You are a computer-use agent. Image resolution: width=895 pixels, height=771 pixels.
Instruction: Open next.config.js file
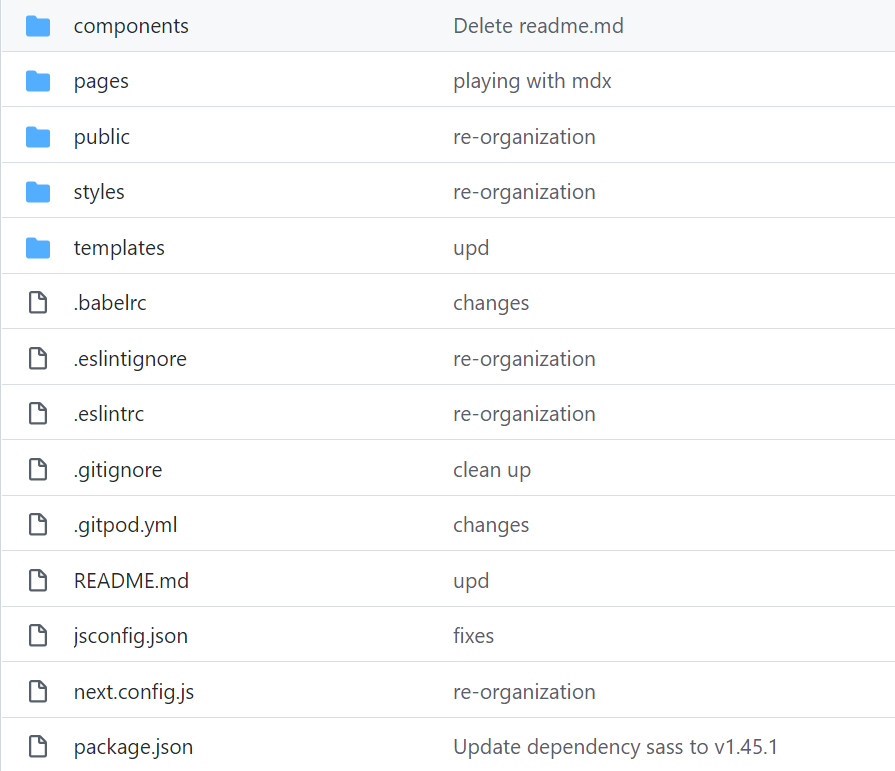tap(134, 692)
